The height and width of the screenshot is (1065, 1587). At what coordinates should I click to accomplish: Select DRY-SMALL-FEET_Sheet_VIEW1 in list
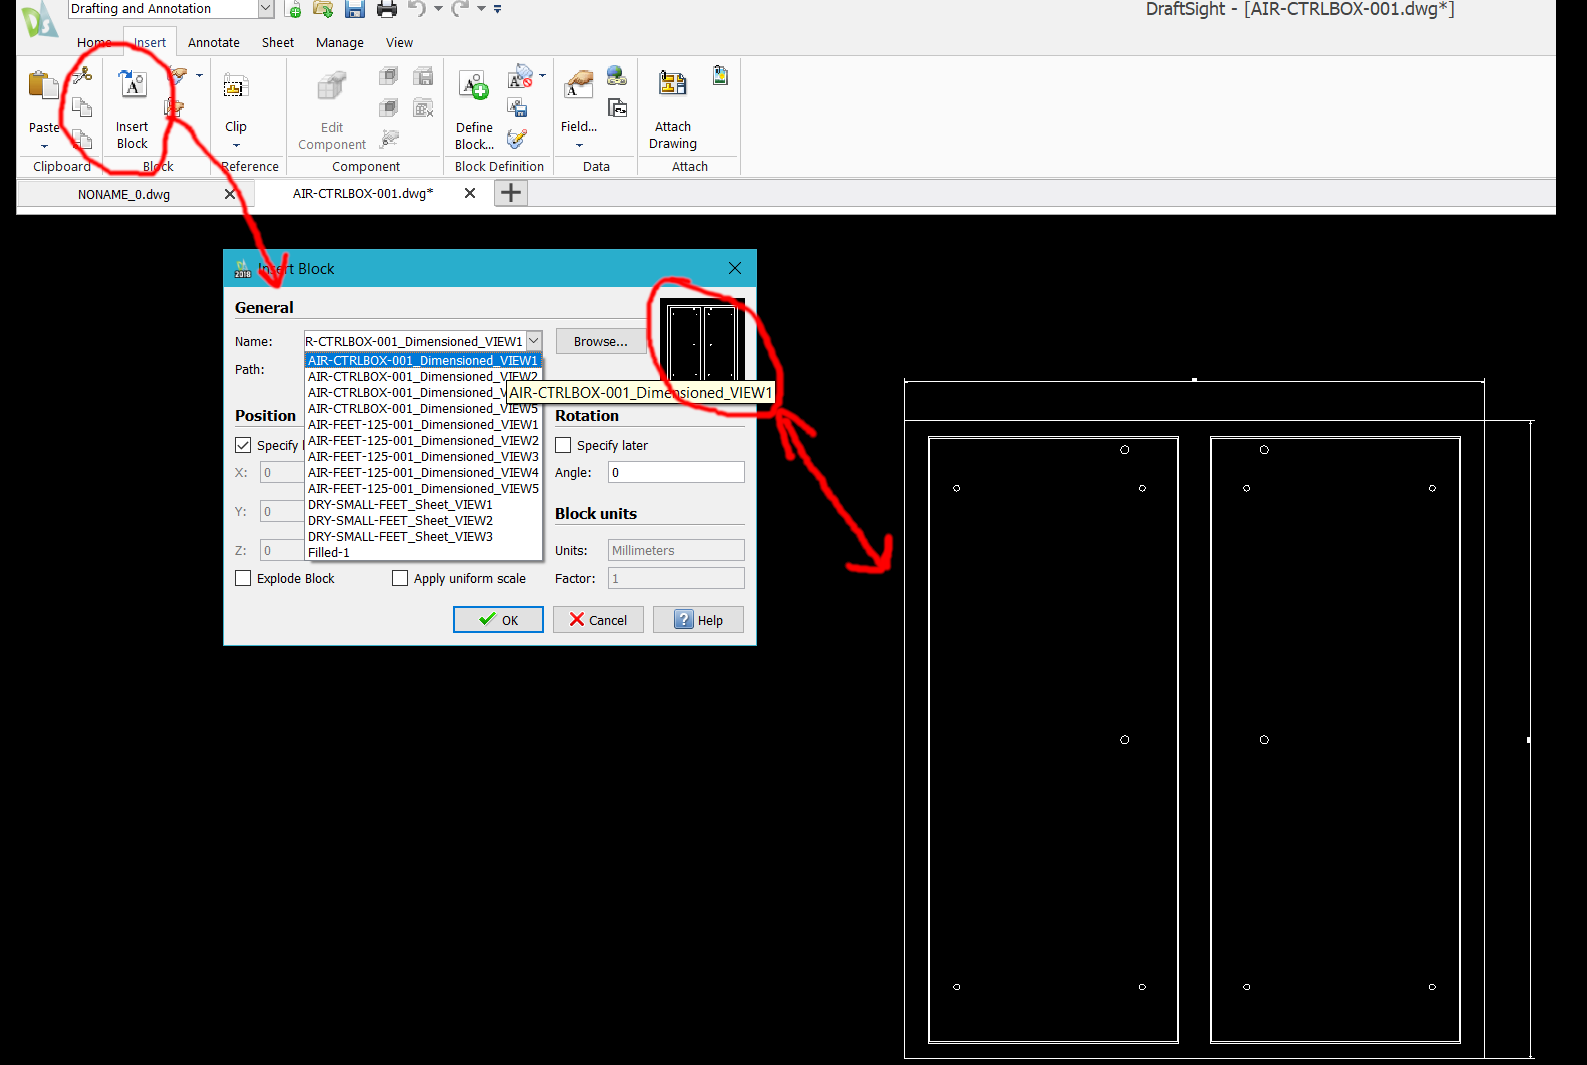tap(423, 505)
